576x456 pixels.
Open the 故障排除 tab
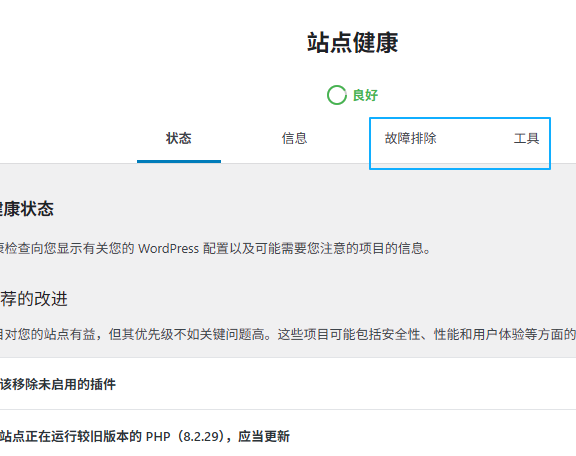point(410,139)
